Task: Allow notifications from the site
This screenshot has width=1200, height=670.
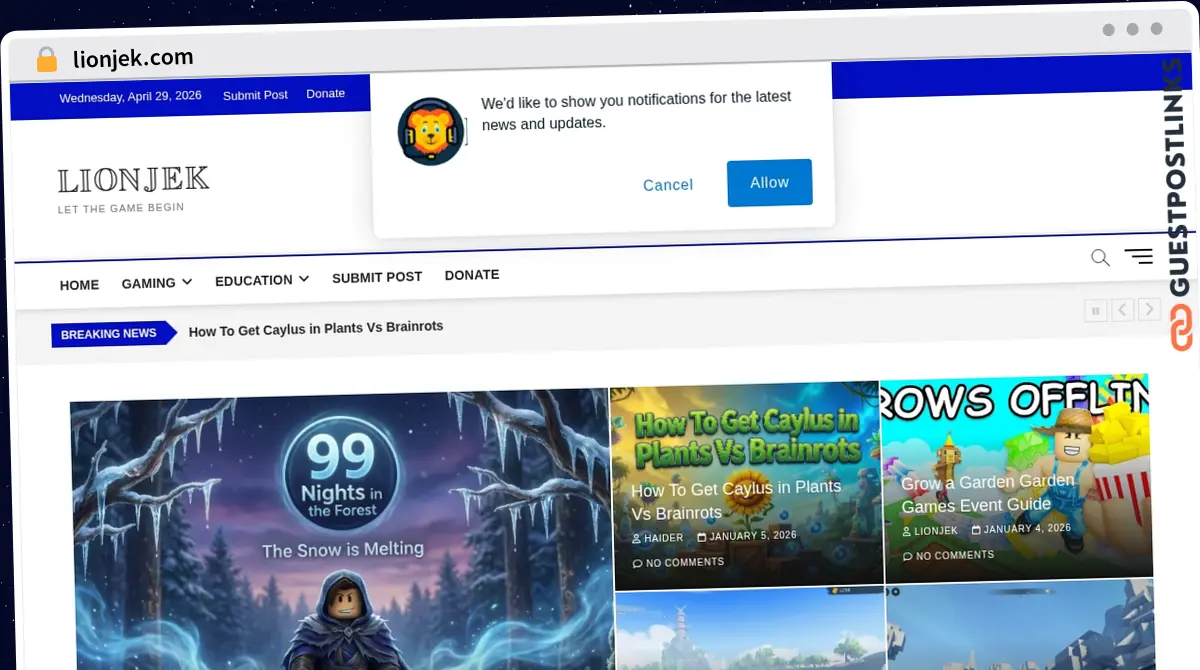Action: (770, 182)
